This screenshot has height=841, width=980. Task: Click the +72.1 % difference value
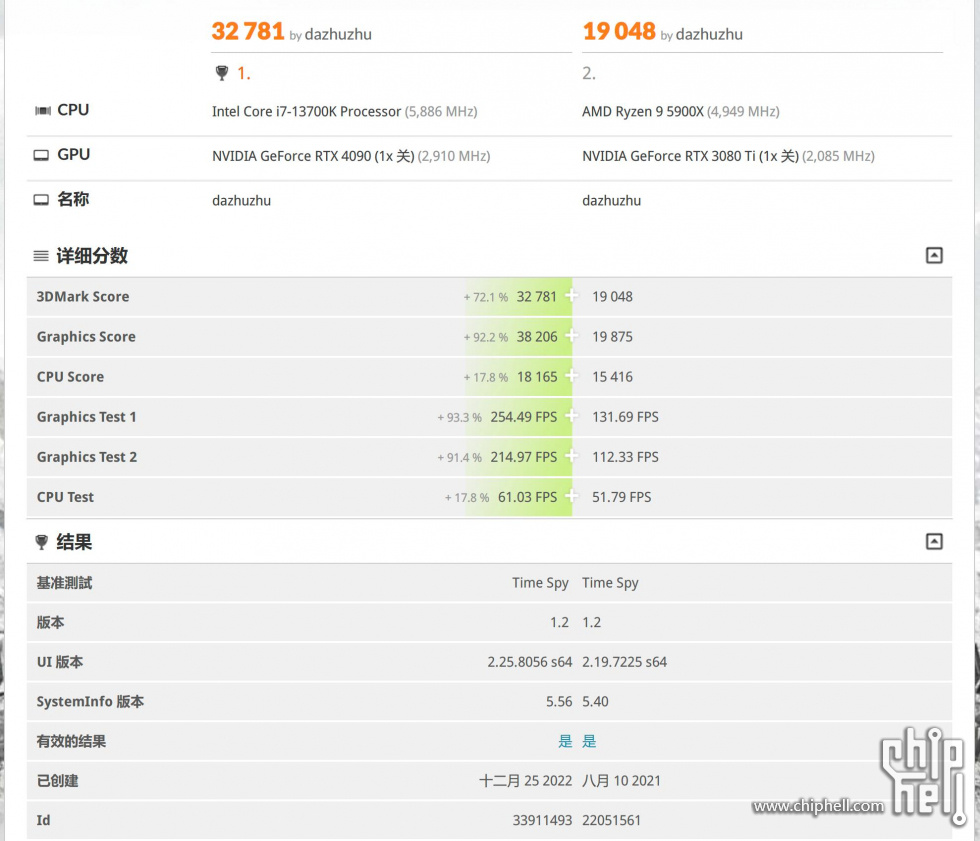(x=486, y=297)
